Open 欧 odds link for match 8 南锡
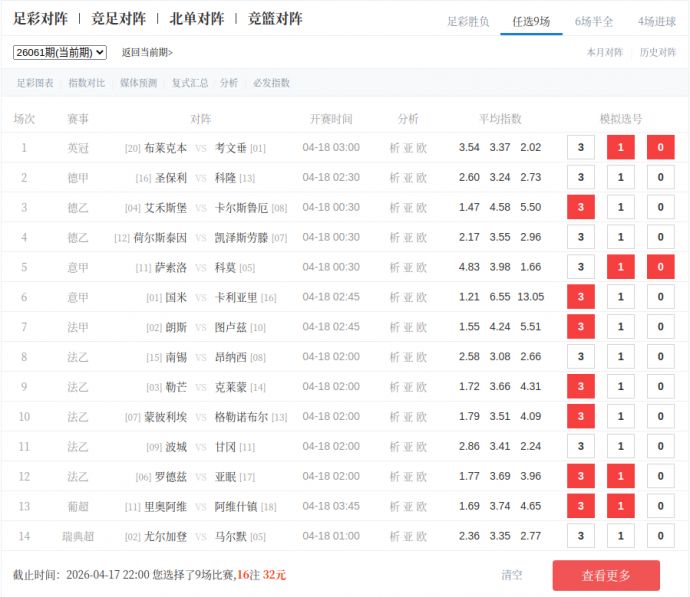This screenshot has height=597, width=690. (422, 357)
